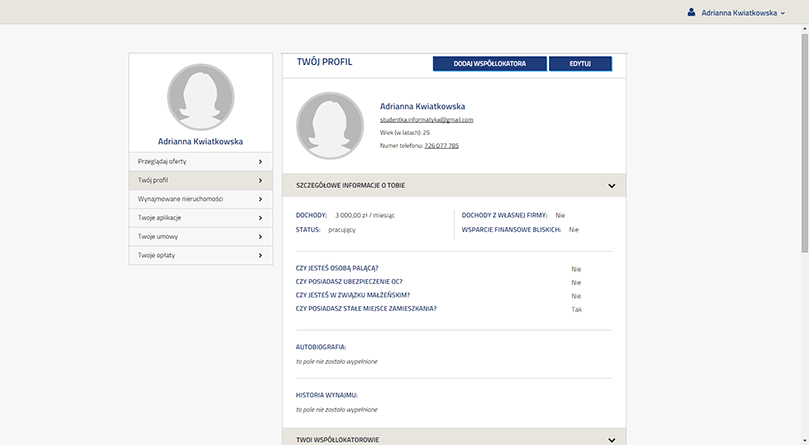This screenshot has width=809, height=445.
Task: Click chevron next to Twoje aplikacje
Action: [x=260, y=218]
